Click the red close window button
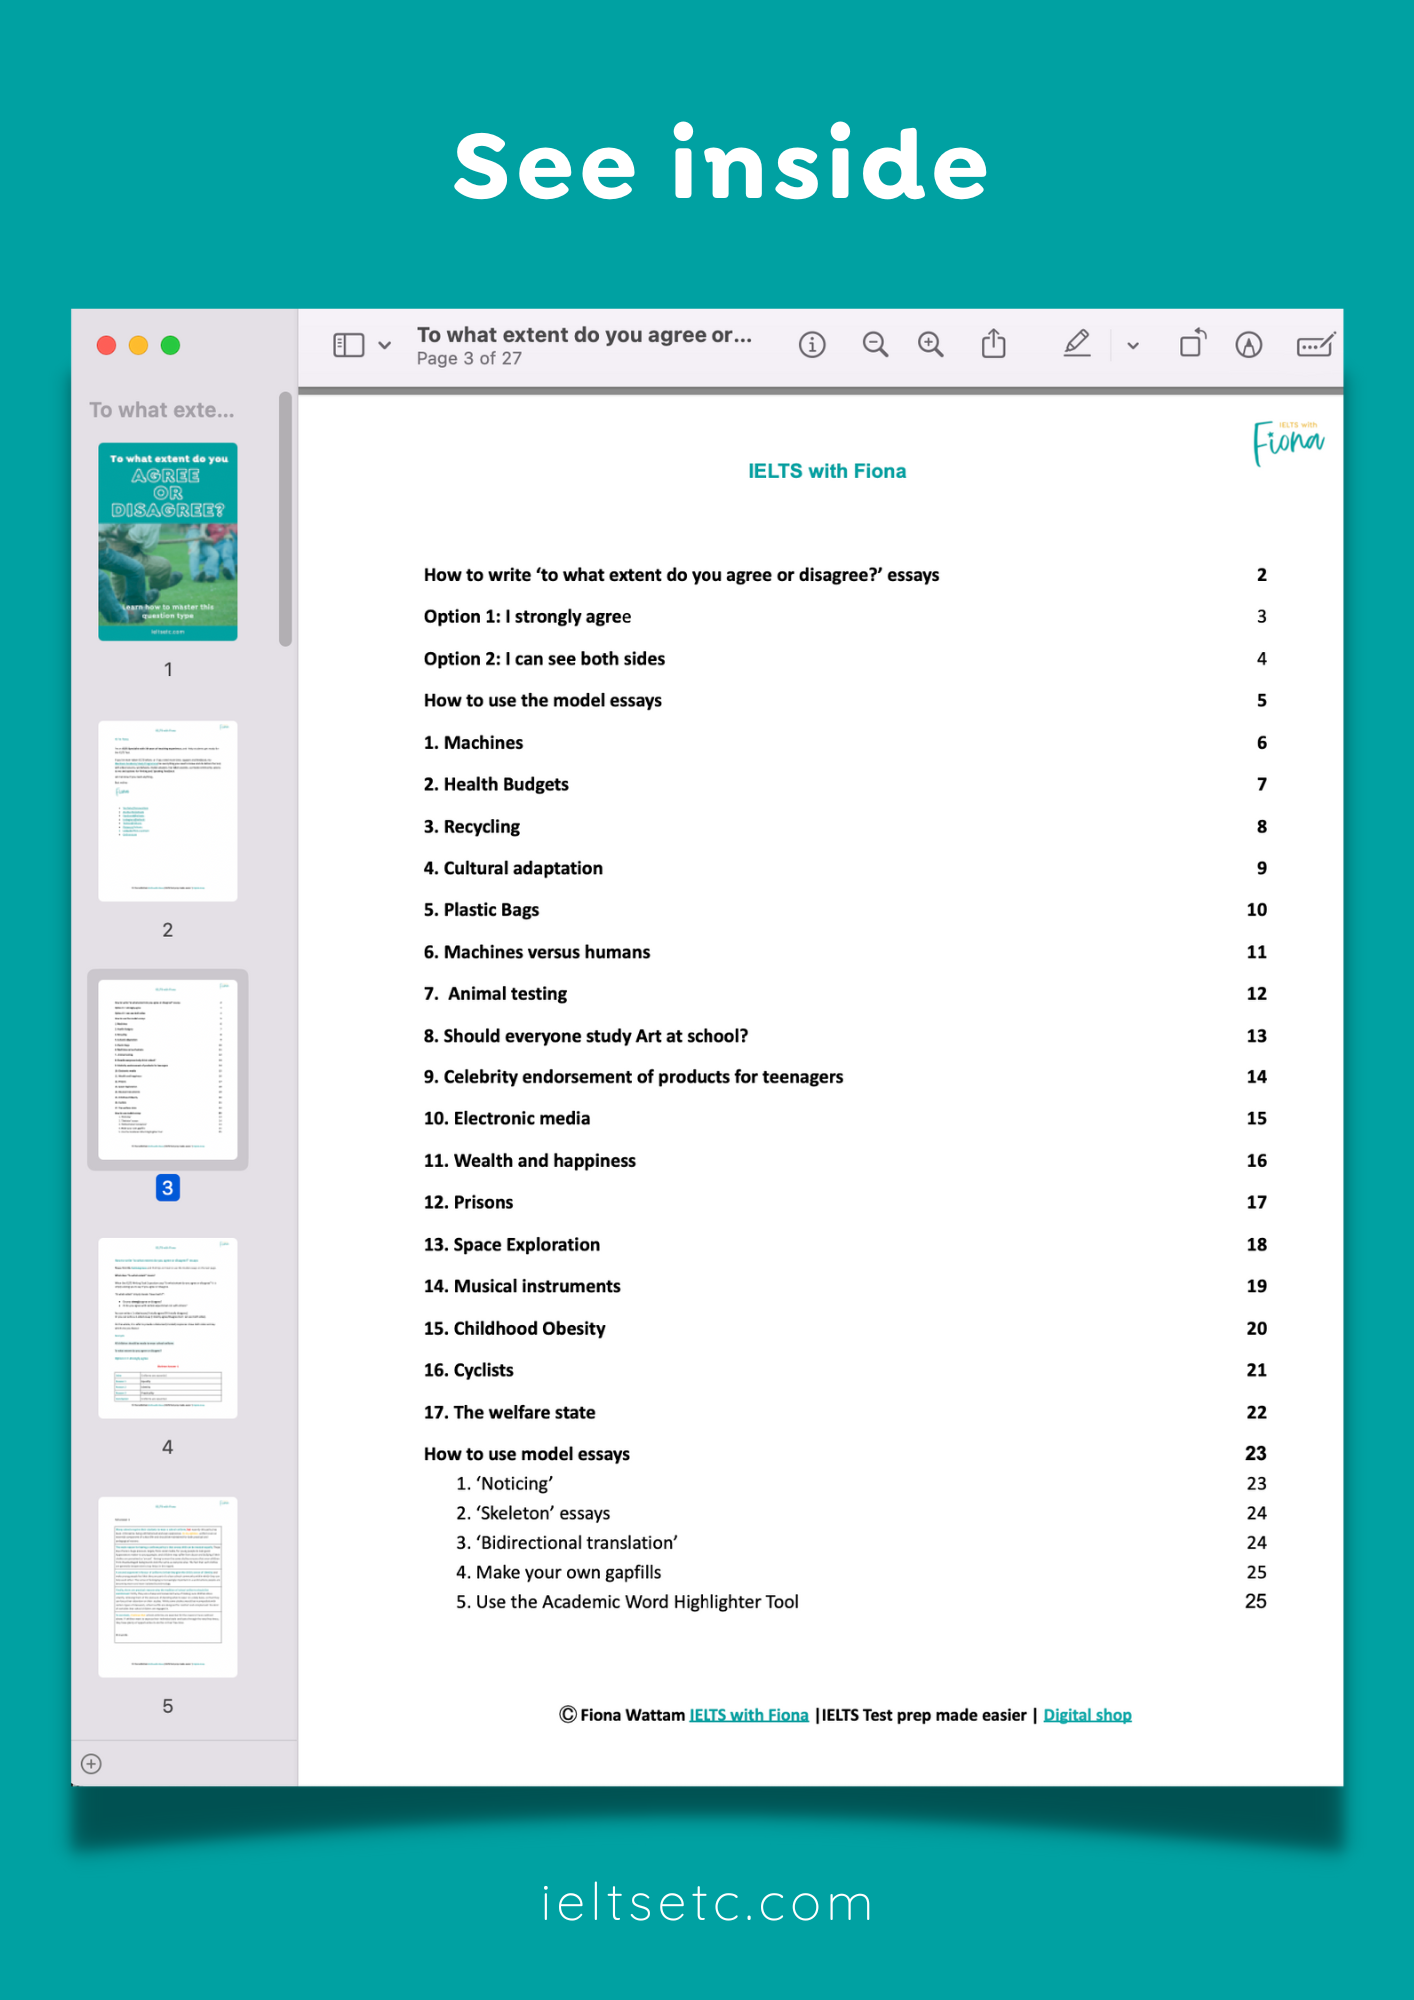The width and height of the screenshot is (1414, 2000). coord(106,345)
